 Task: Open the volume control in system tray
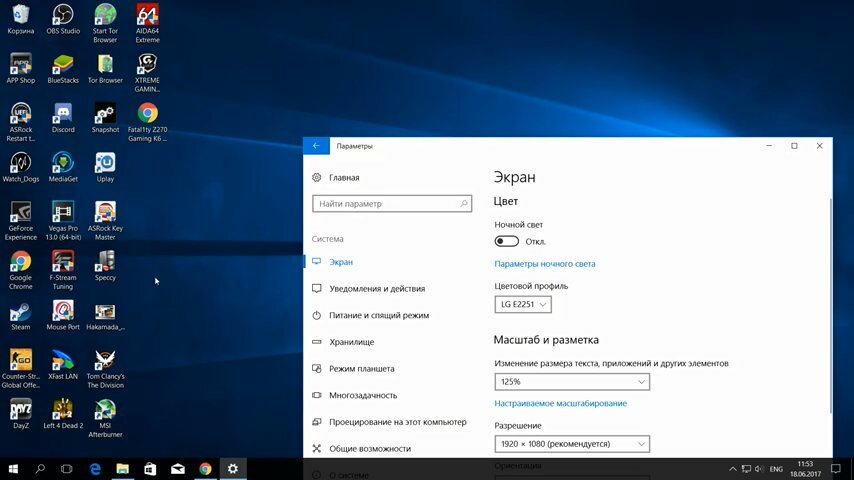click(x=759, y=469)
